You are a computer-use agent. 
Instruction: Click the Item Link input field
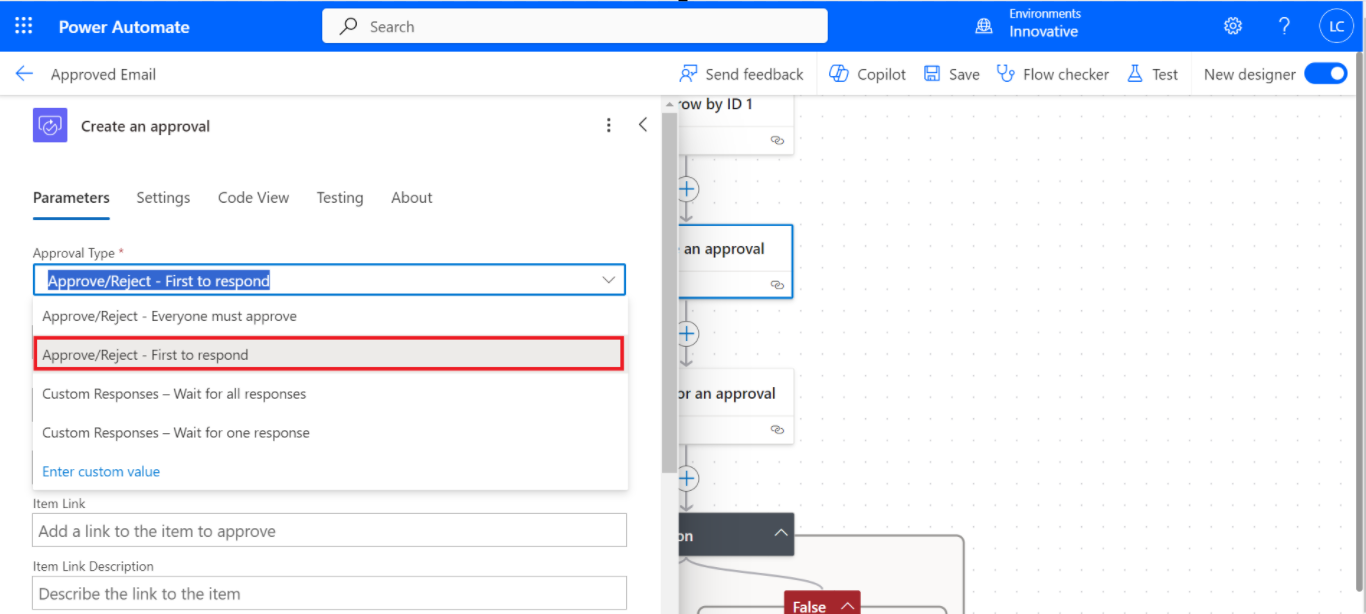(x=329, y=531)
